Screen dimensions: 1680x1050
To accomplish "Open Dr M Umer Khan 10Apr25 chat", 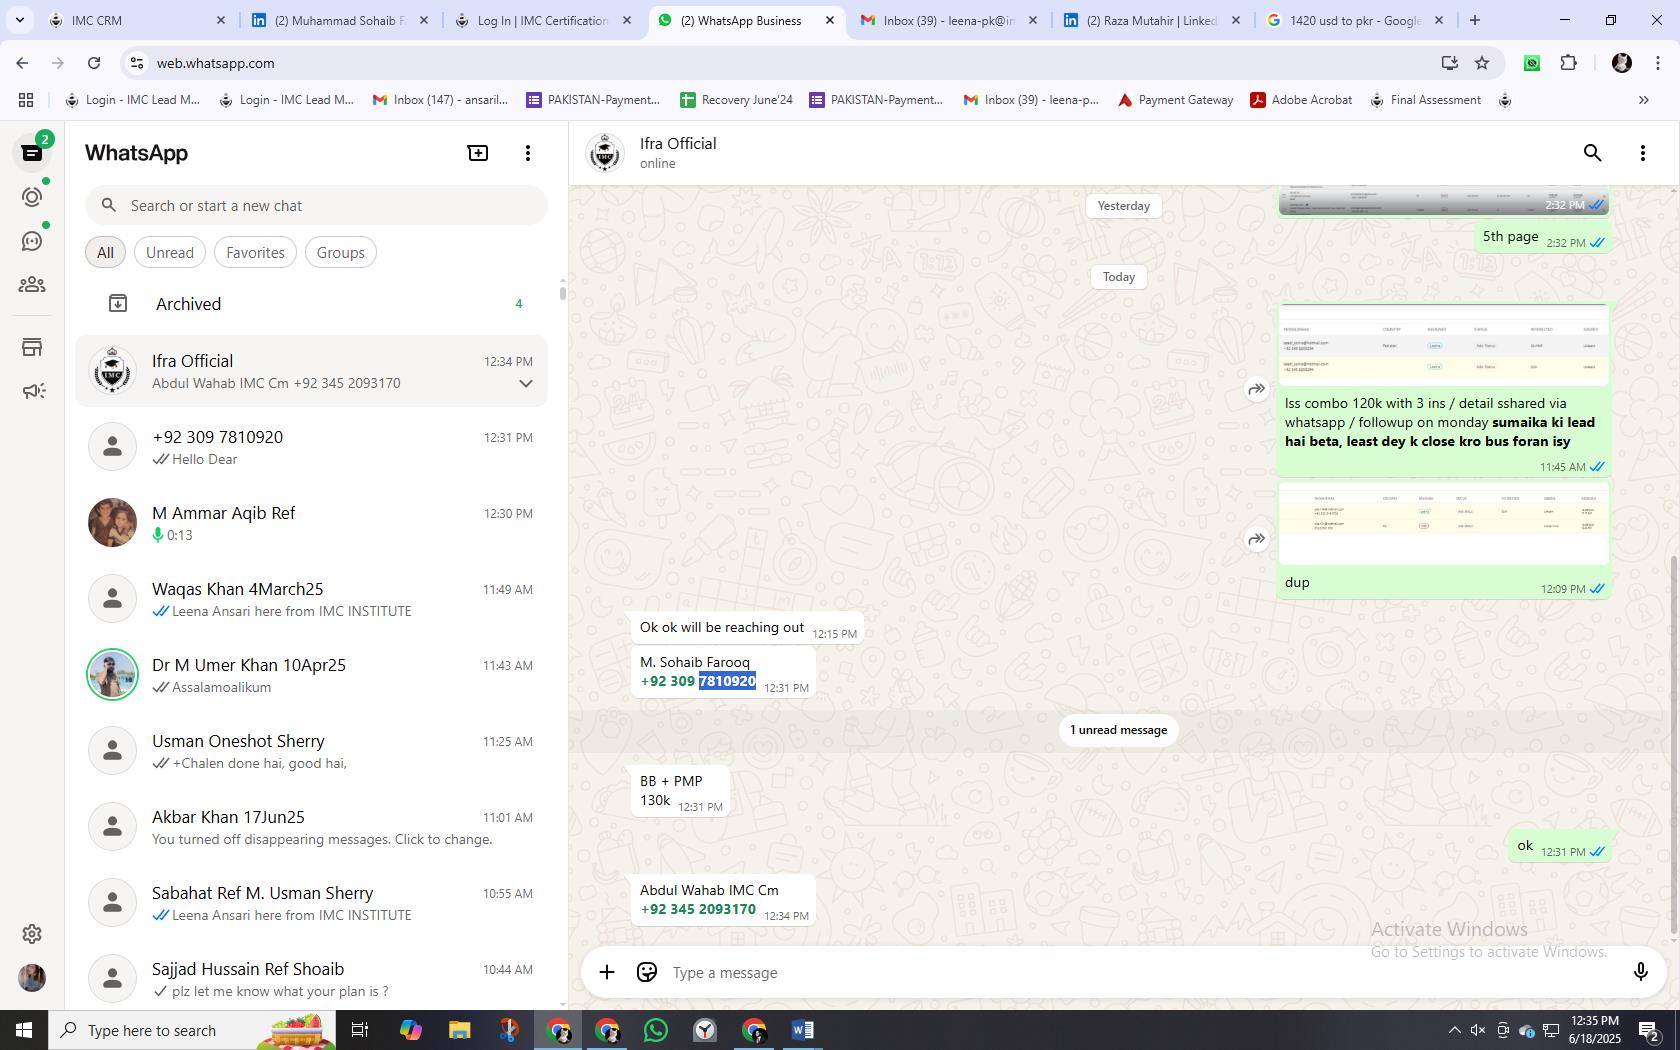I will (311, 675).
